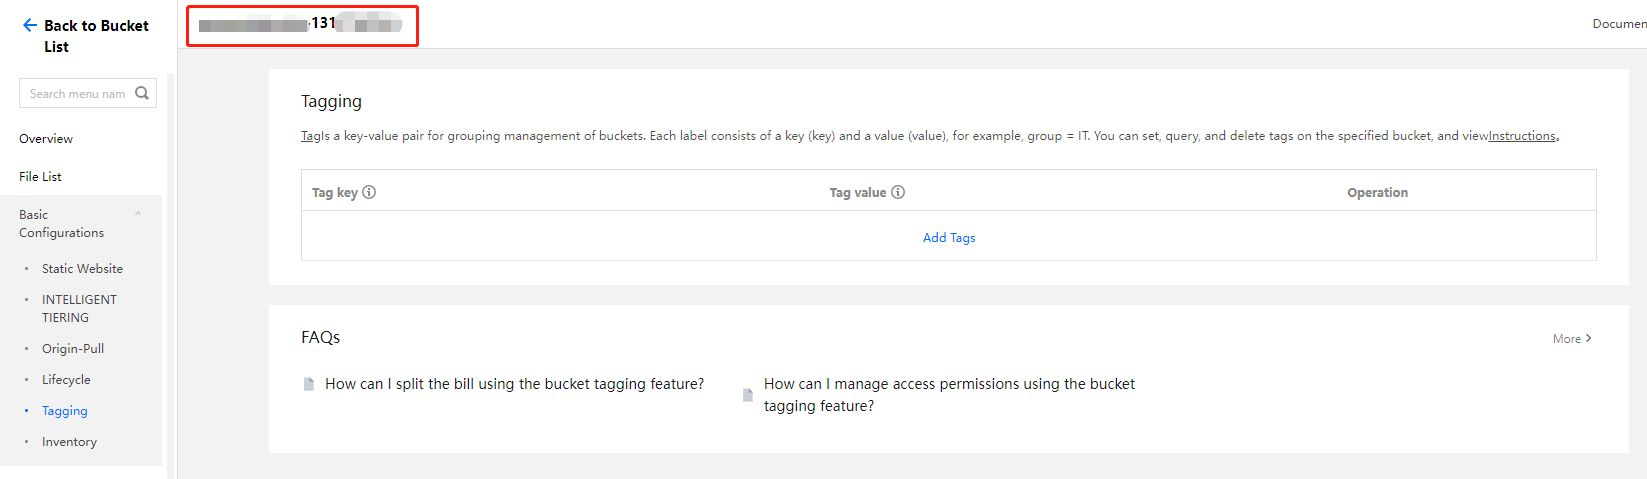The height and width of the screenshot is (479, 1647).
Task: Focus the Search menu name field
Action: point(77,94)
